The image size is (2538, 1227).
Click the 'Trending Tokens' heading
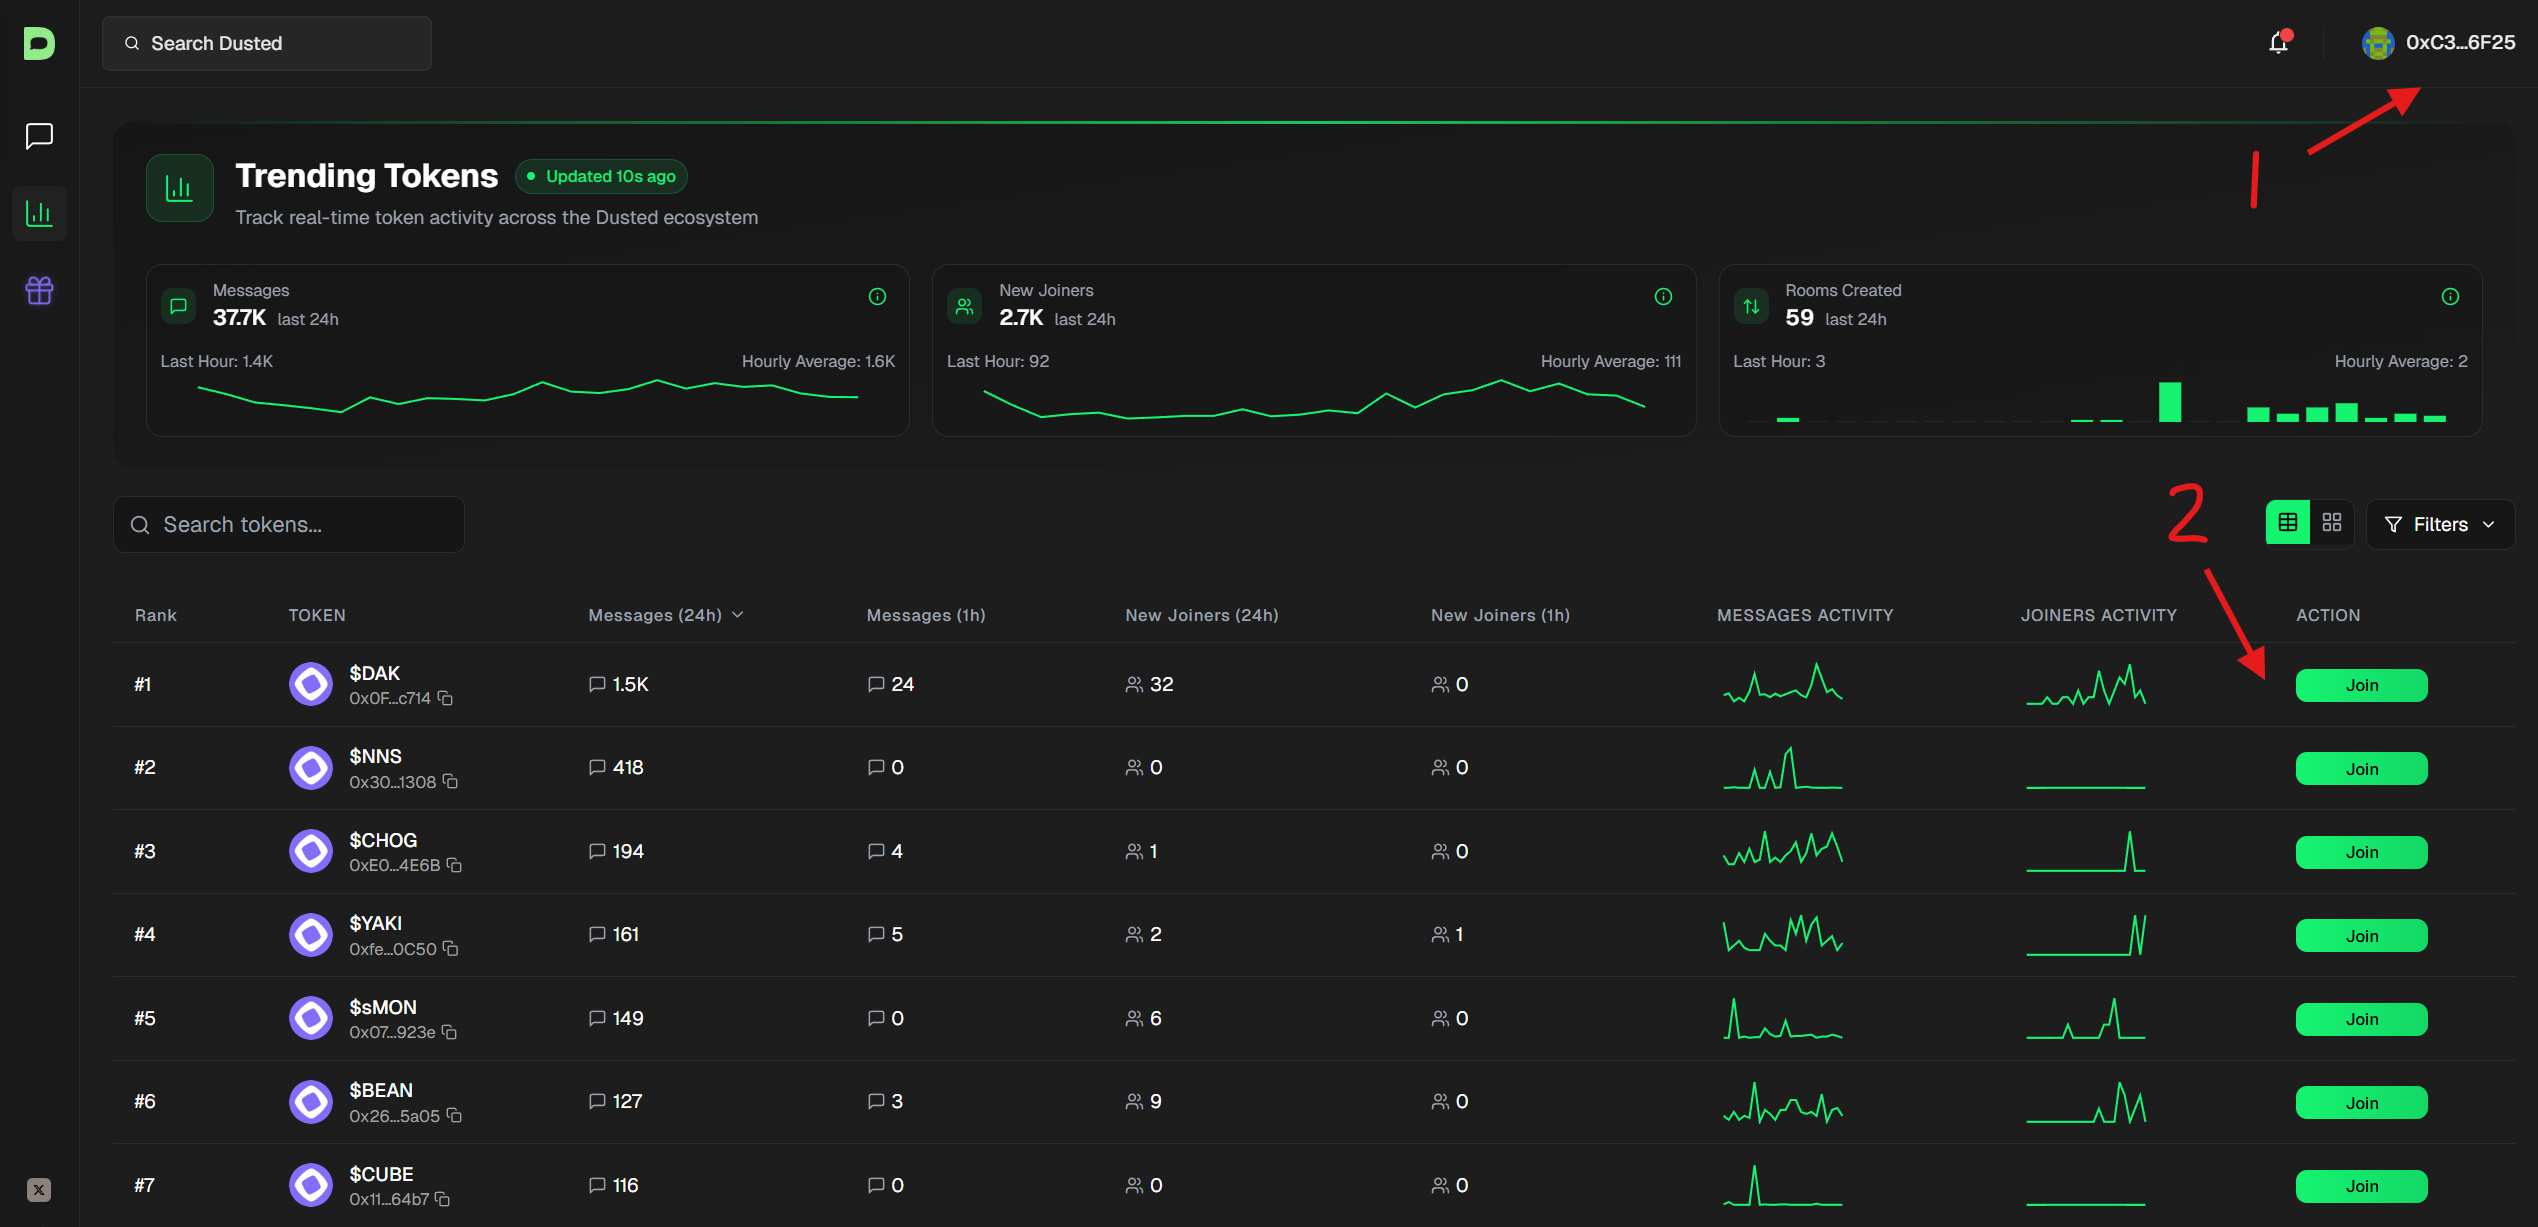pyautogui.click(x=367, y=175)
